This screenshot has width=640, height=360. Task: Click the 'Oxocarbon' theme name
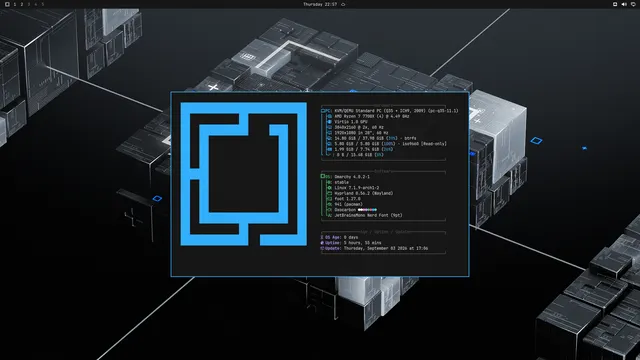[x=345, y=210]
